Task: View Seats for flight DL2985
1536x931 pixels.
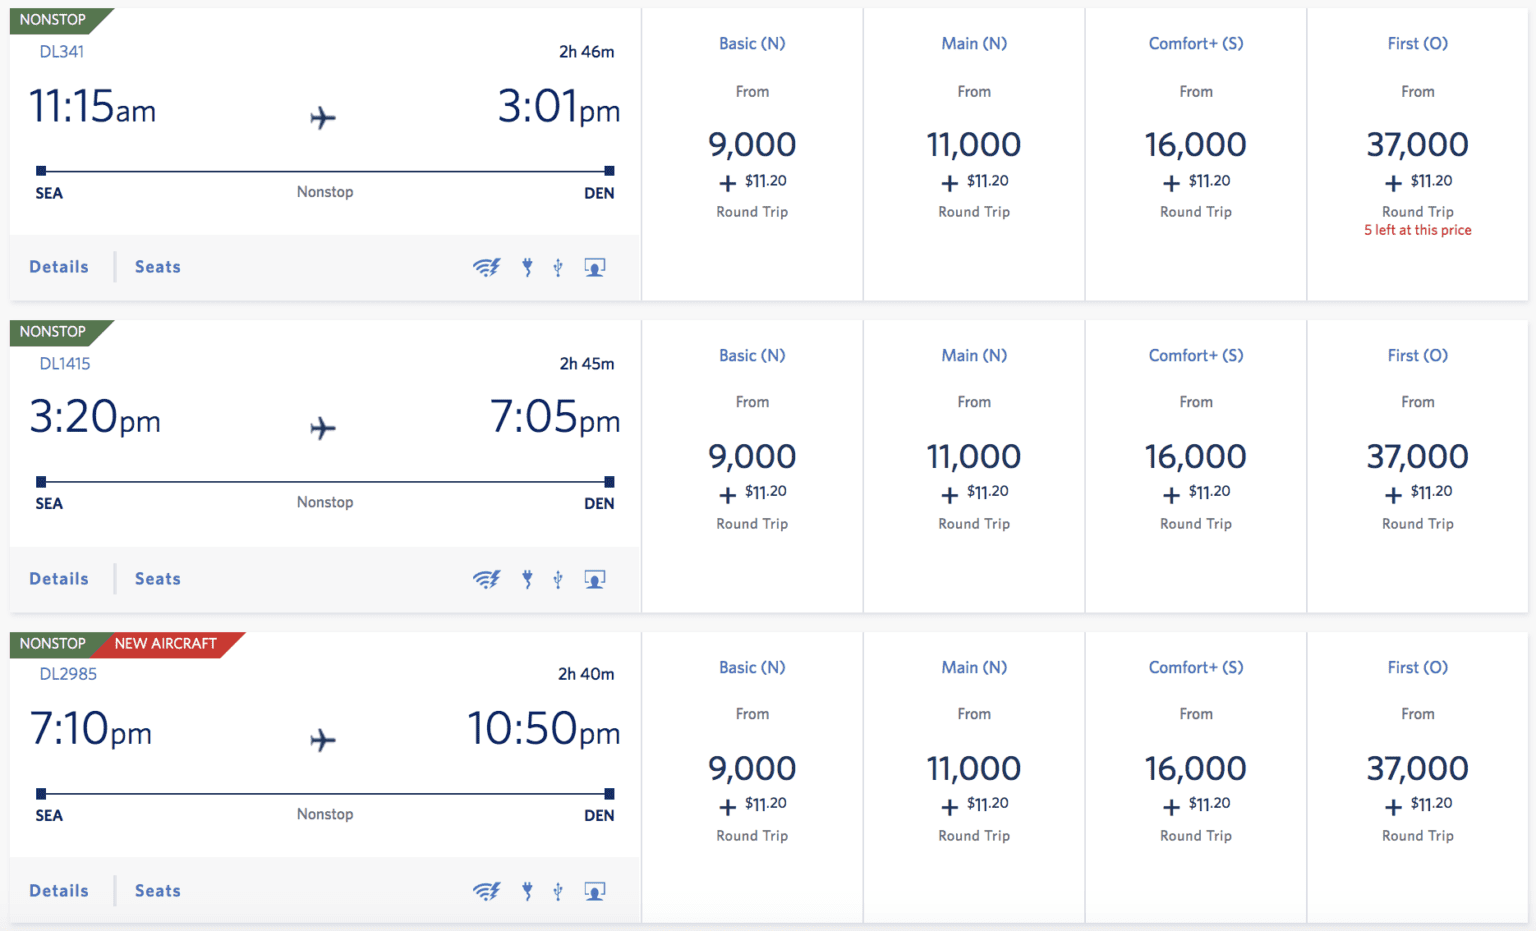Action: pos(157,890)
